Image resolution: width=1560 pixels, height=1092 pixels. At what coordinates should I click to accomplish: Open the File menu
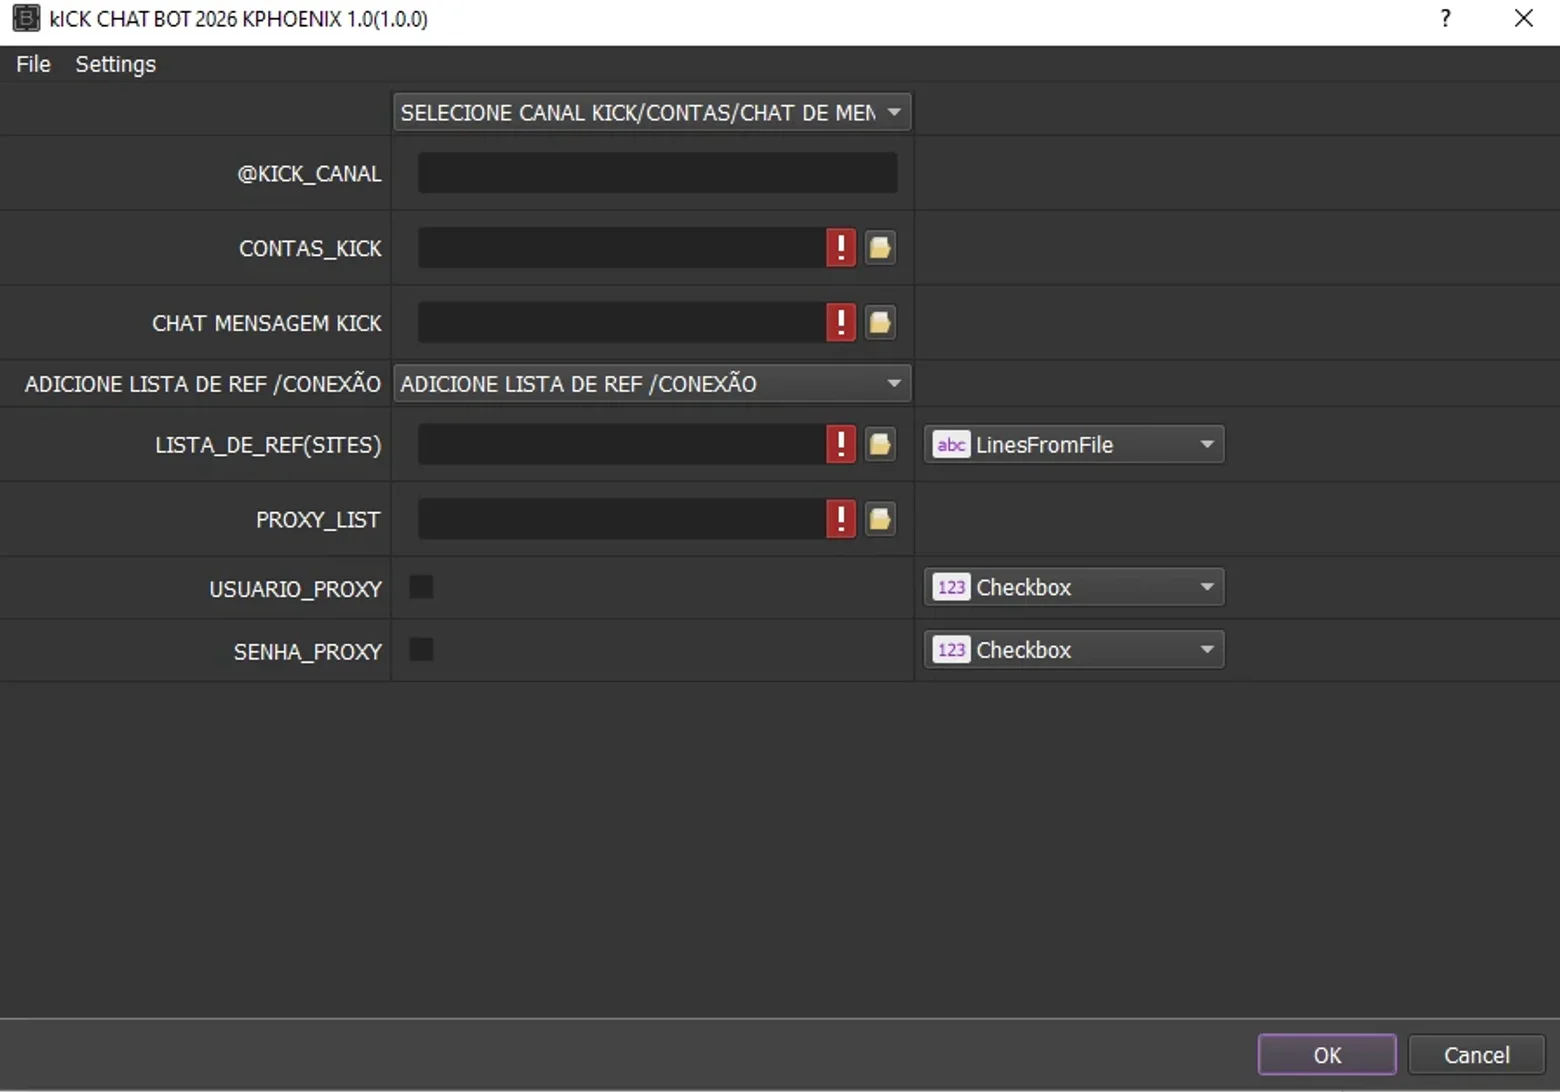[x=33, y=64]
